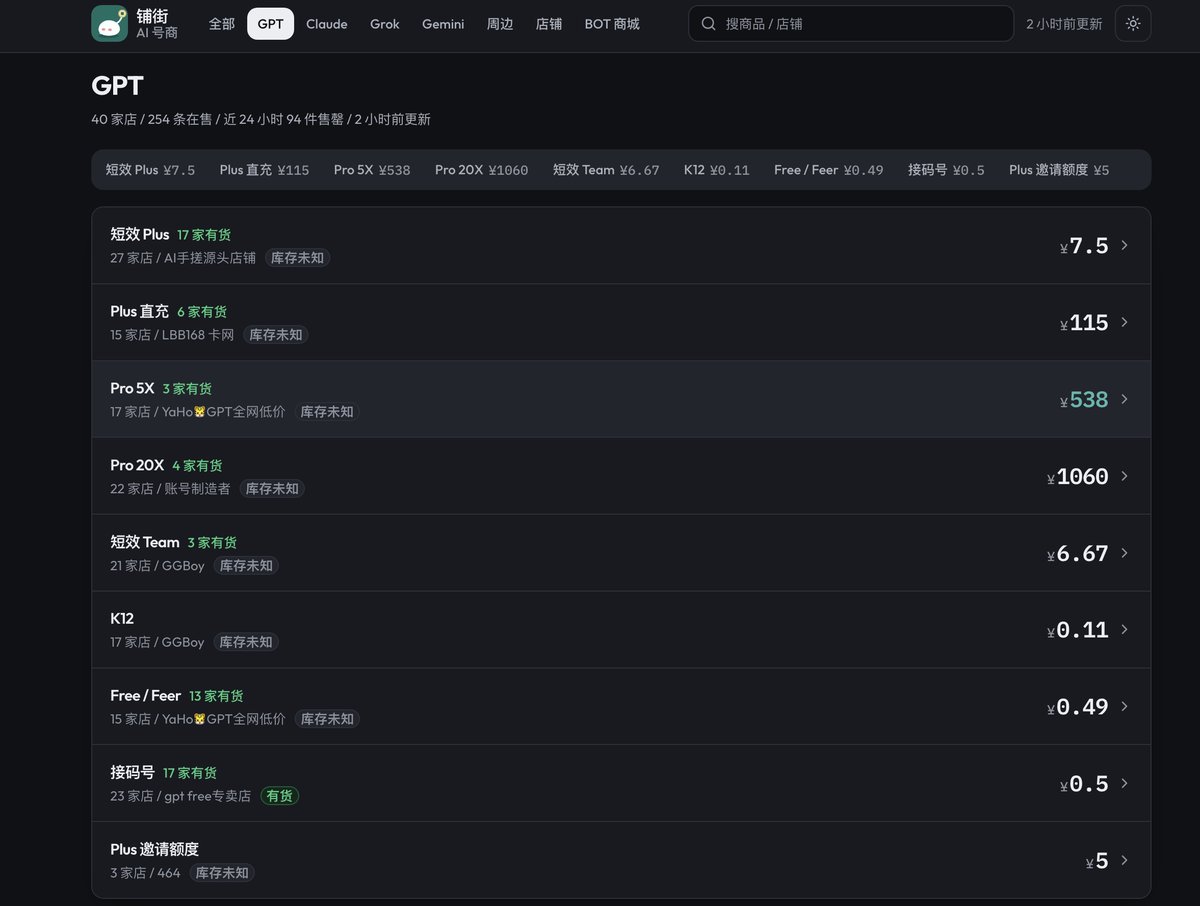The width and height of the screenshot is (1200, 906).
Task: Click the 13 家有货 label beside Free / Feer
Action: point(216,696)
